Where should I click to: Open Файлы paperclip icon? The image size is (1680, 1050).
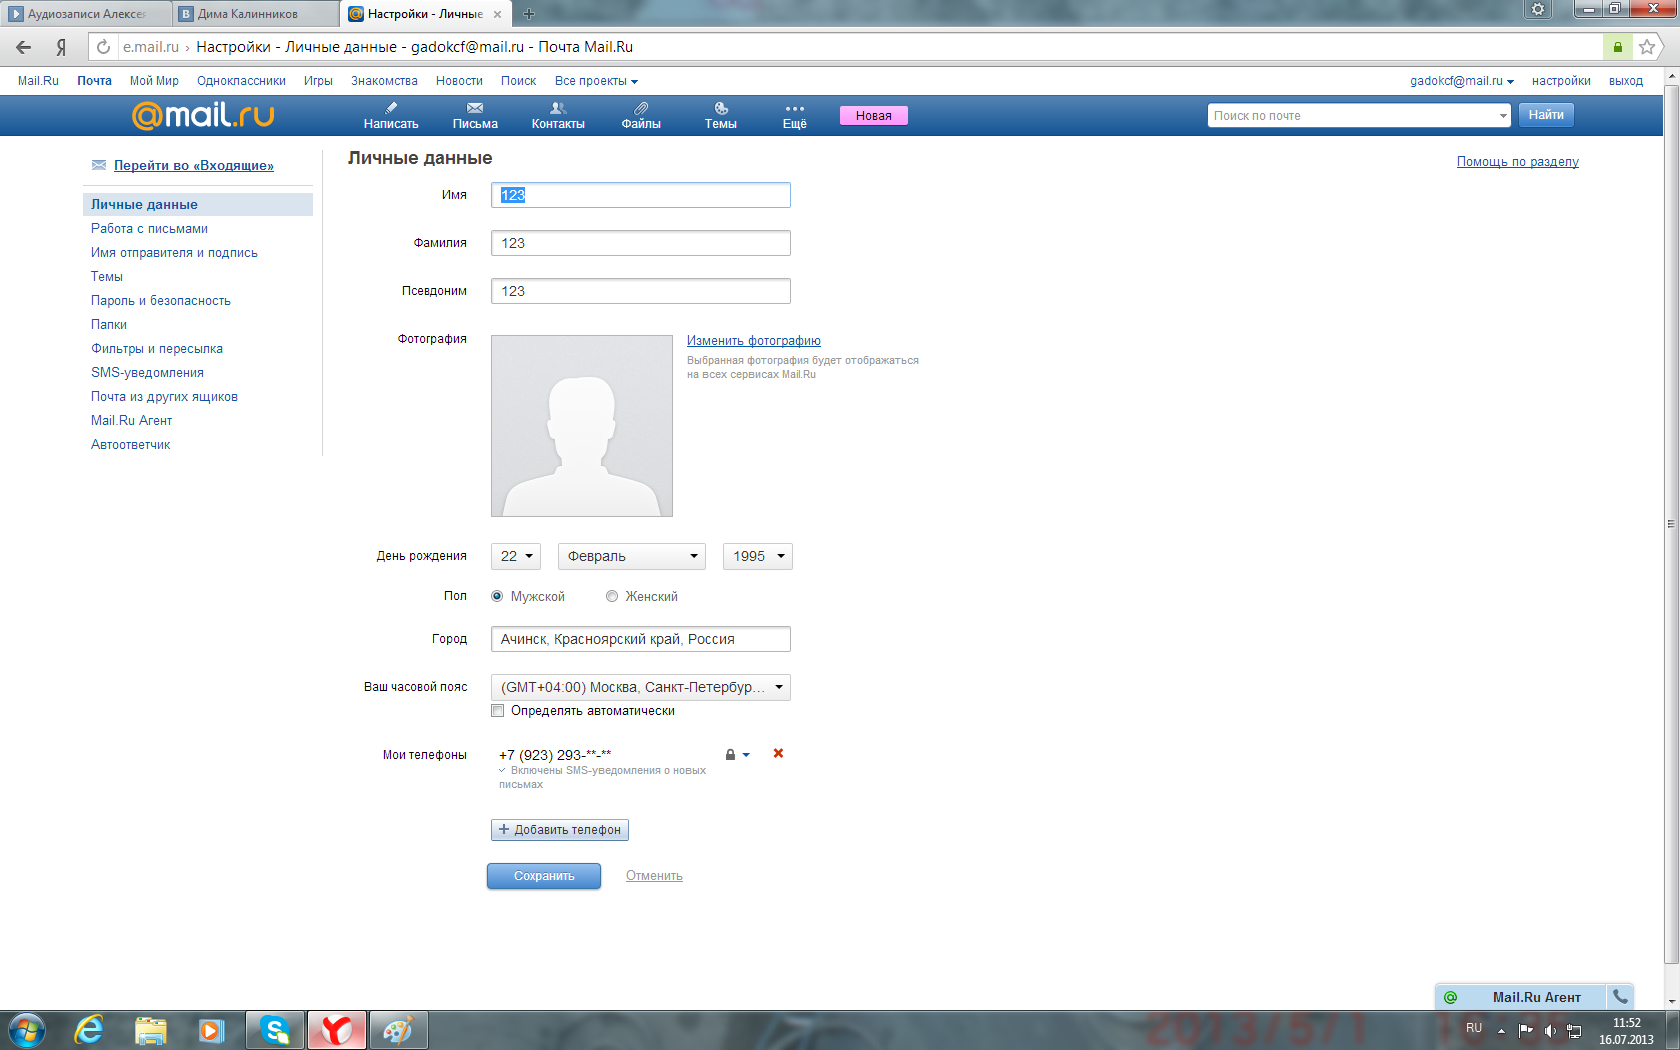(641, 115)
